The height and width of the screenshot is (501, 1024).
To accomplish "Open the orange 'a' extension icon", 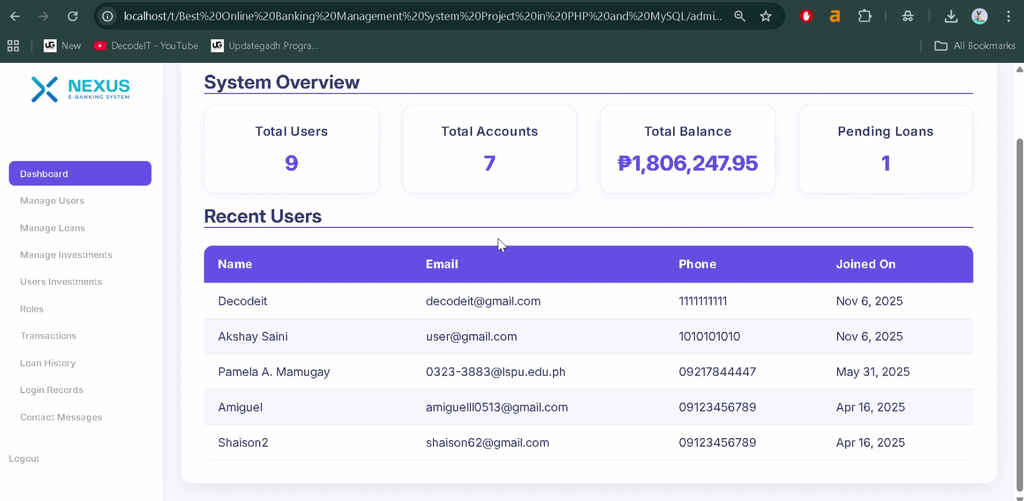I will 835,16.
